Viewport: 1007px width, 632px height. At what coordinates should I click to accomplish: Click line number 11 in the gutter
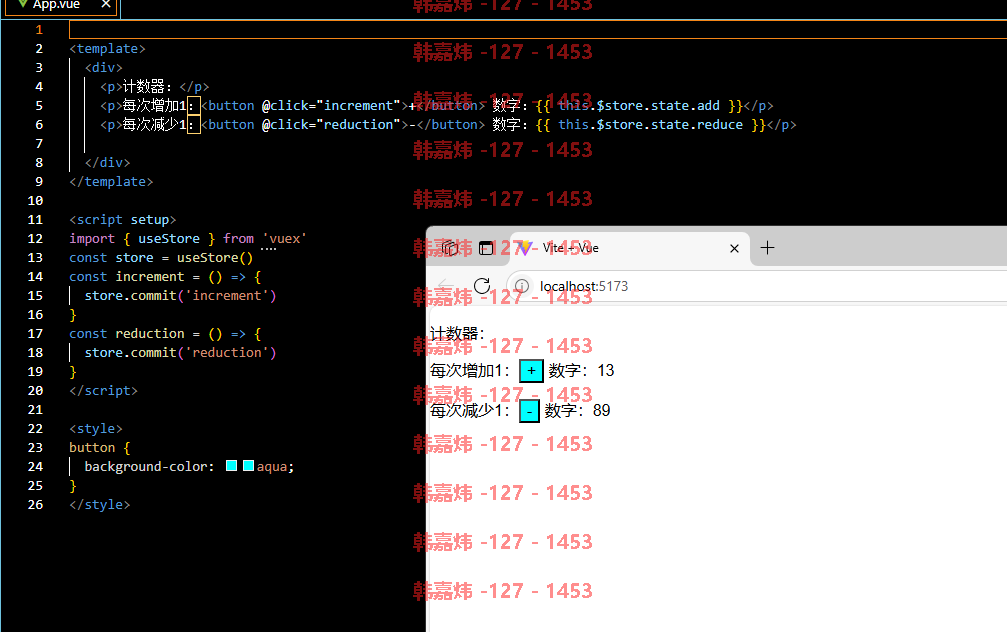tap(35, 220)
